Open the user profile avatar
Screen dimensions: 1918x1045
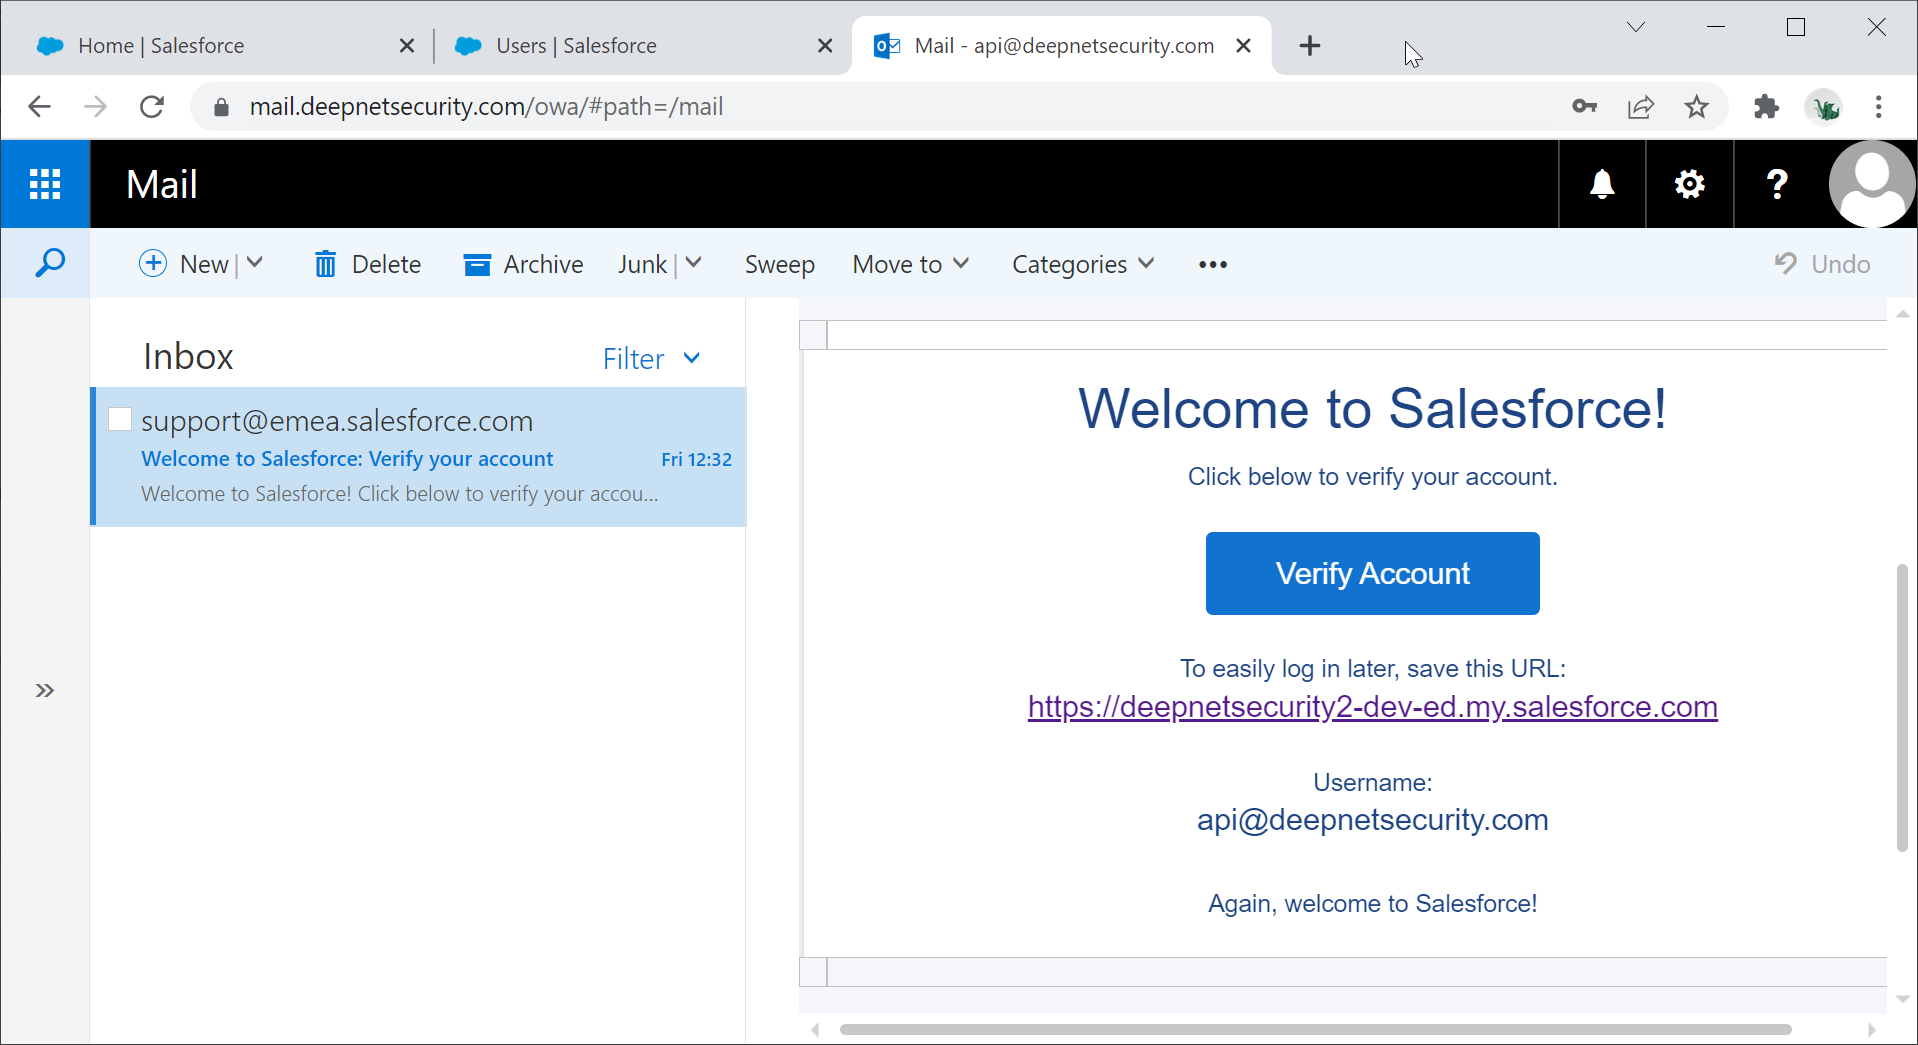tap(1871, 184)
